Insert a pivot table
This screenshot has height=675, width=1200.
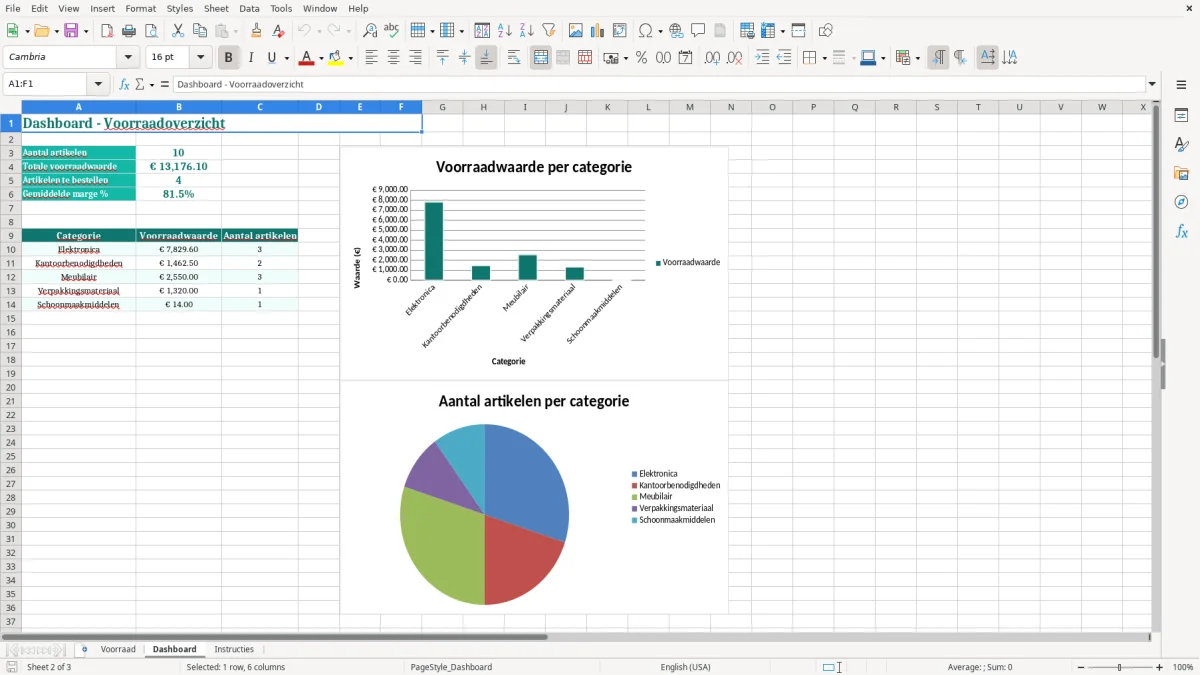tap(620, 31)
